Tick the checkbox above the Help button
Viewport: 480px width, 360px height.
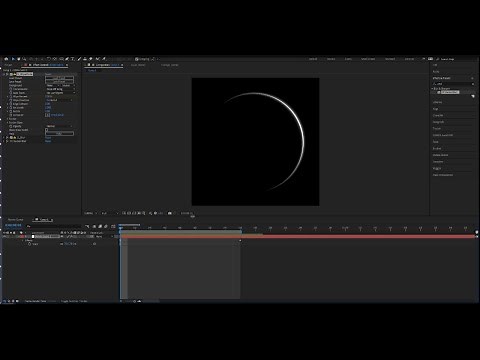[x=47, y=130]
